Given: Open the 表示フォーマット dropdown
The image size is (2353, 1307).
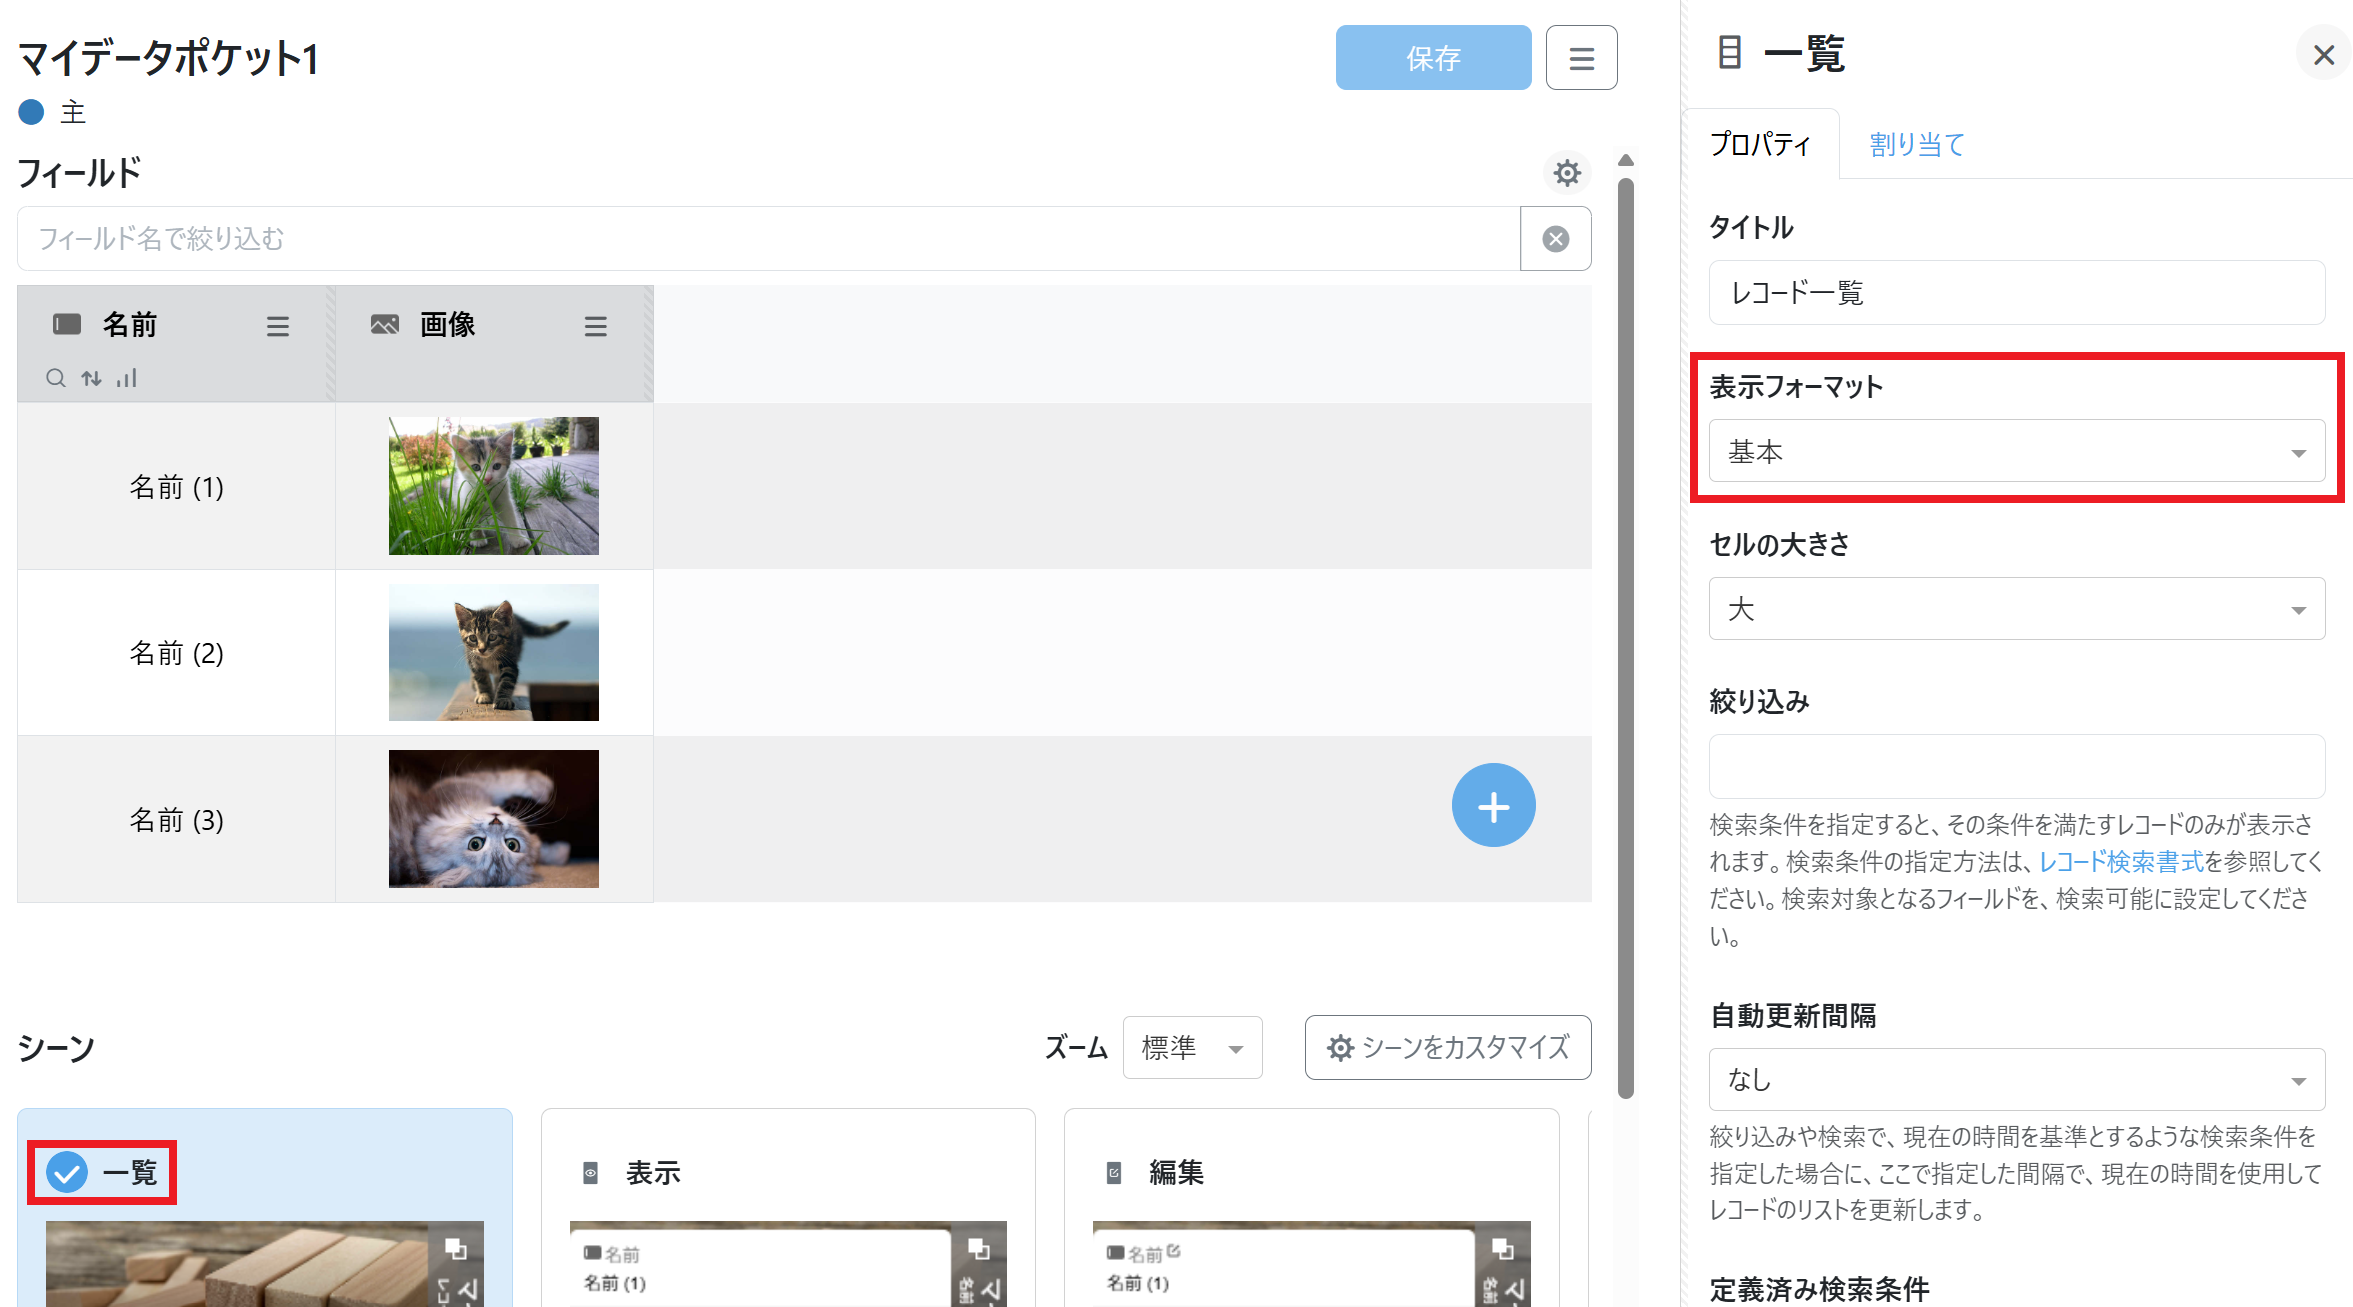Looking at the screenshot, I should [2016, 452].
